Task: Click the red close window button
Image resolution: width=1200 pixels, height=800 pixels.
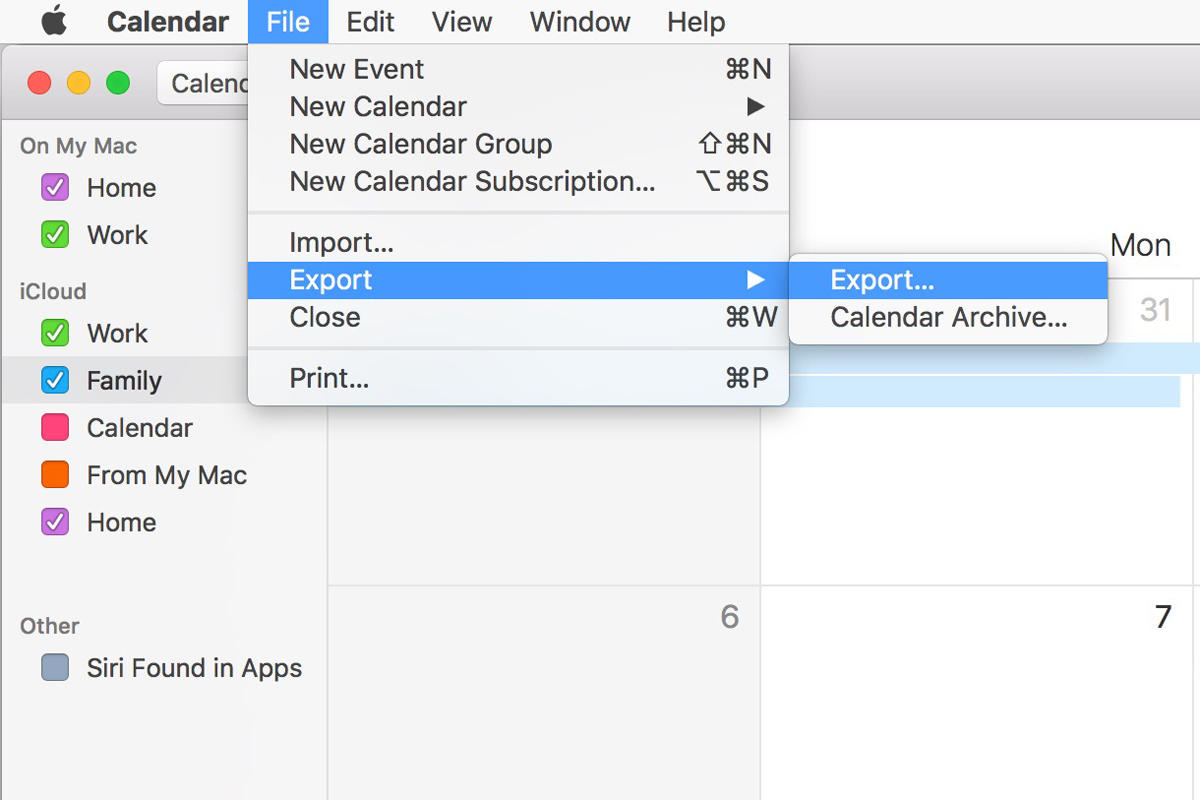Action: (39, 83)
